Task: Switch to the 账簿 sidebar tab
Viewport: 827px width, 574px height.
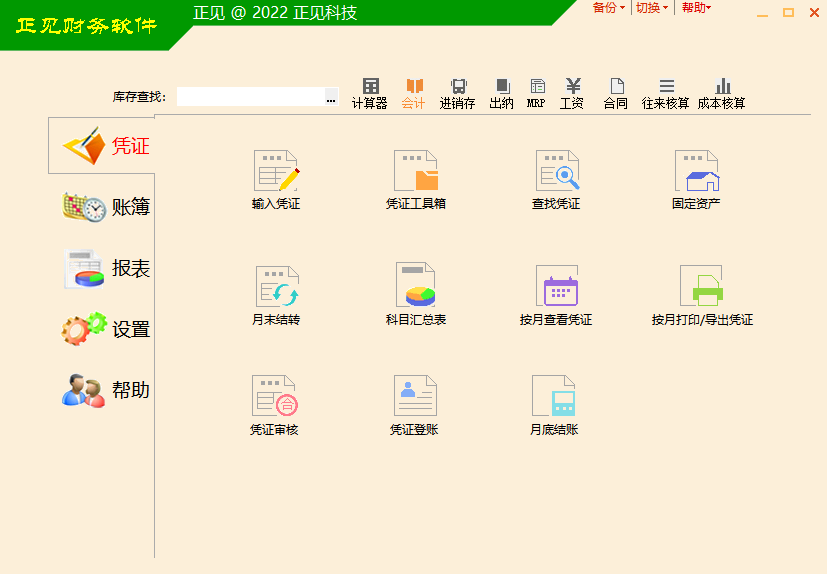Action: [105, 207]
